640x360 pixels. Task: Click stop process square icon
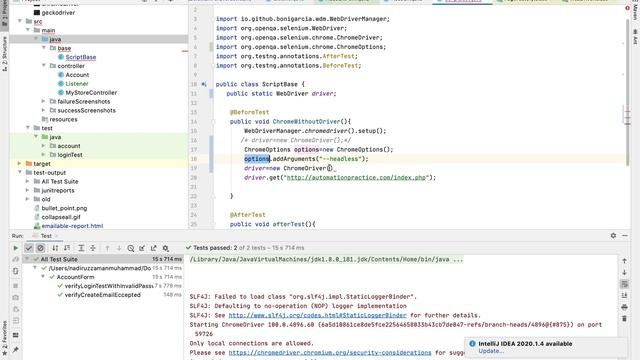pyautogui.click(x=16, y=286)
